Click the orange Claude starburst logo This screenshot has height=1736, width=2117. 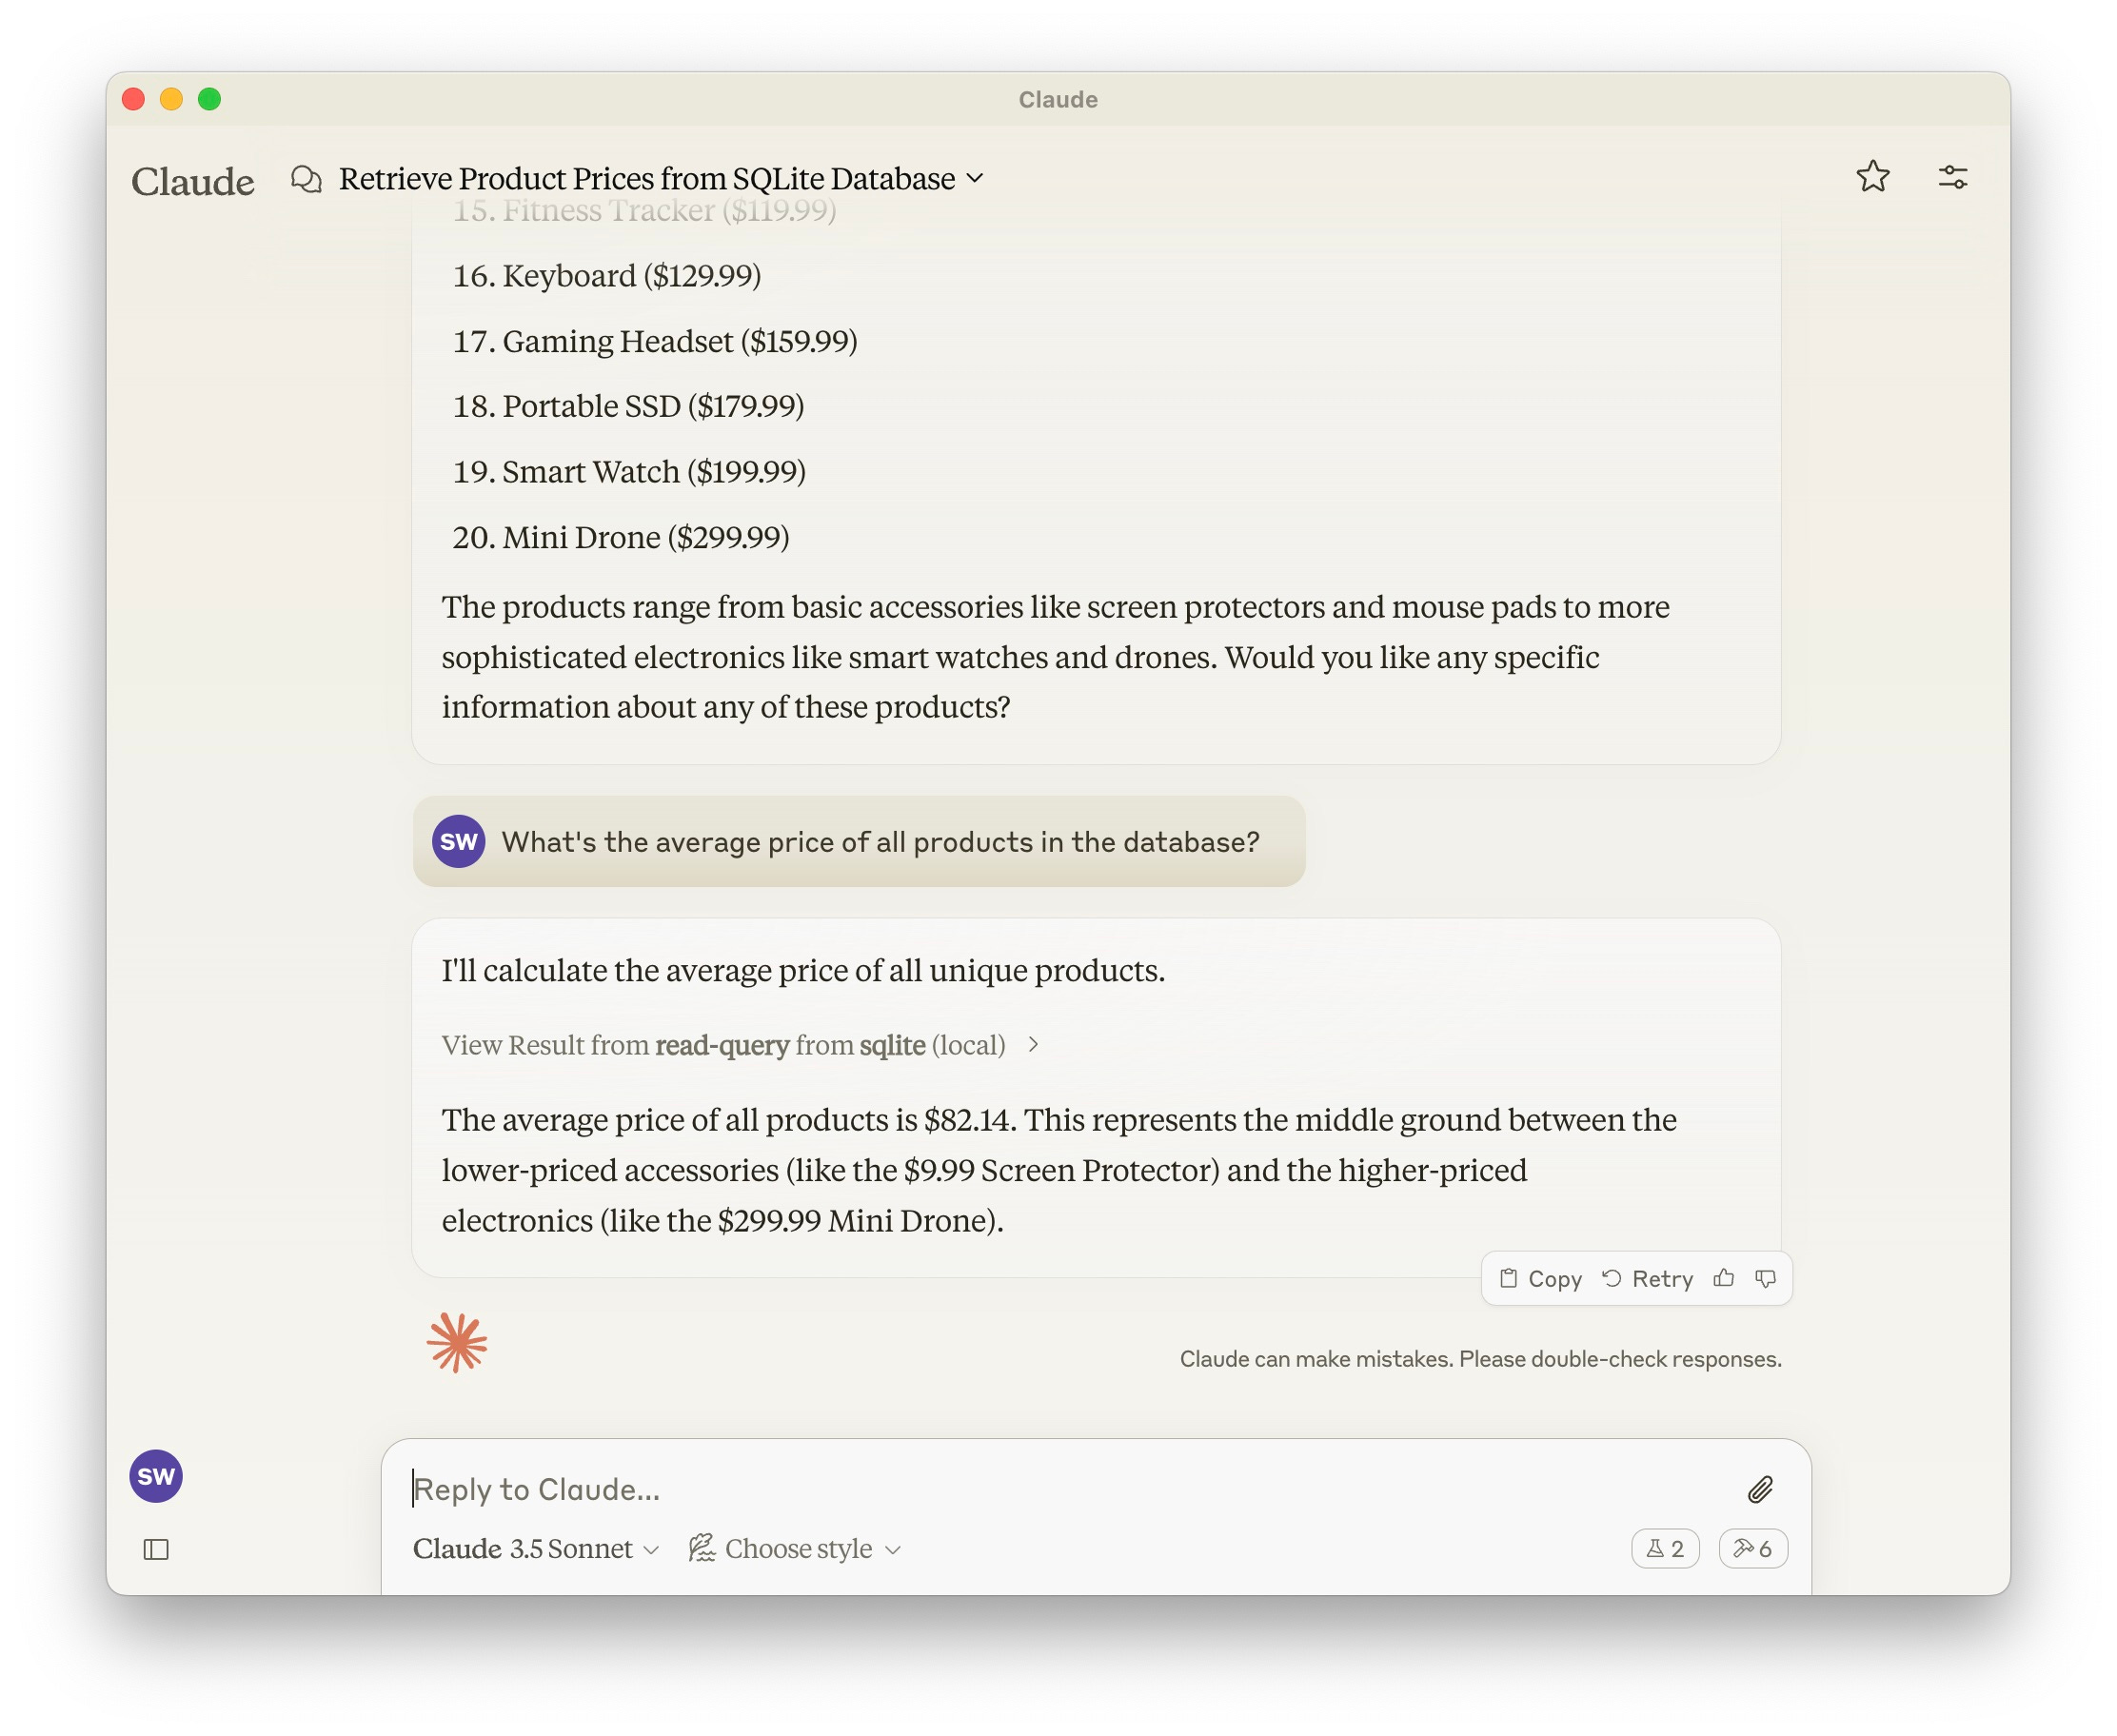(456, 1342)
